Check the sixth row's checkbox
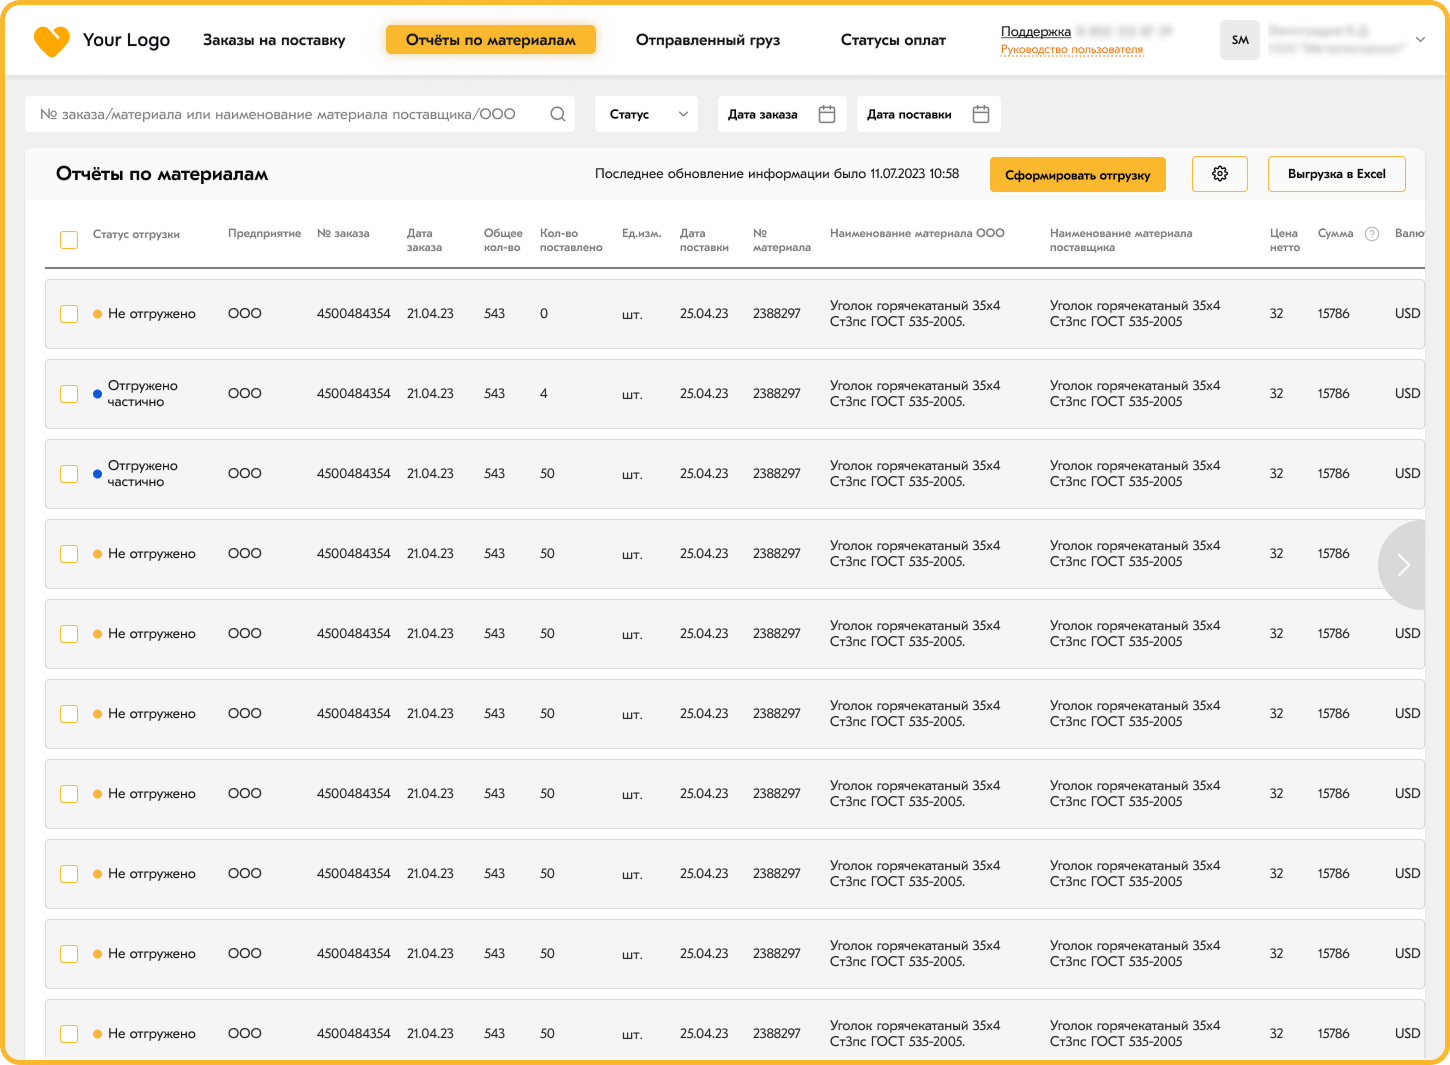1450x1065 pixels. click(x=69, y=714)
